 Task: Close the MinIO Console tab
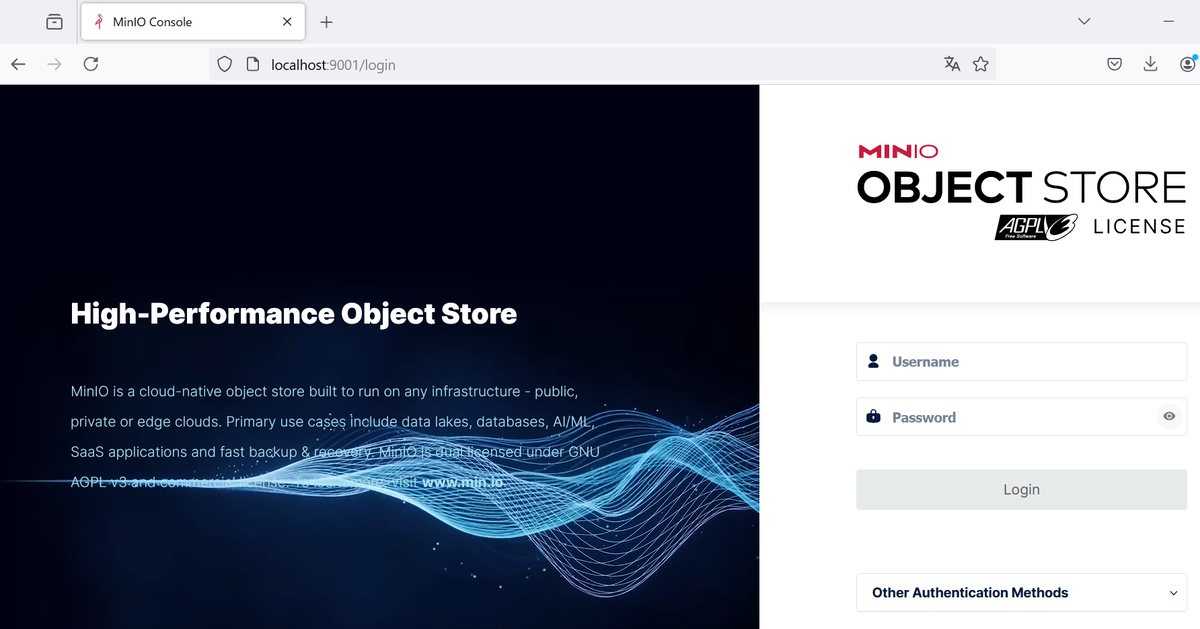(287, 21)
